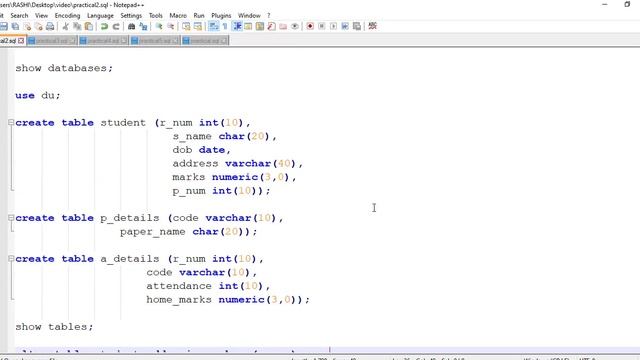
Task: Click the Save icon in toolbar
Action: pos(4,27)
